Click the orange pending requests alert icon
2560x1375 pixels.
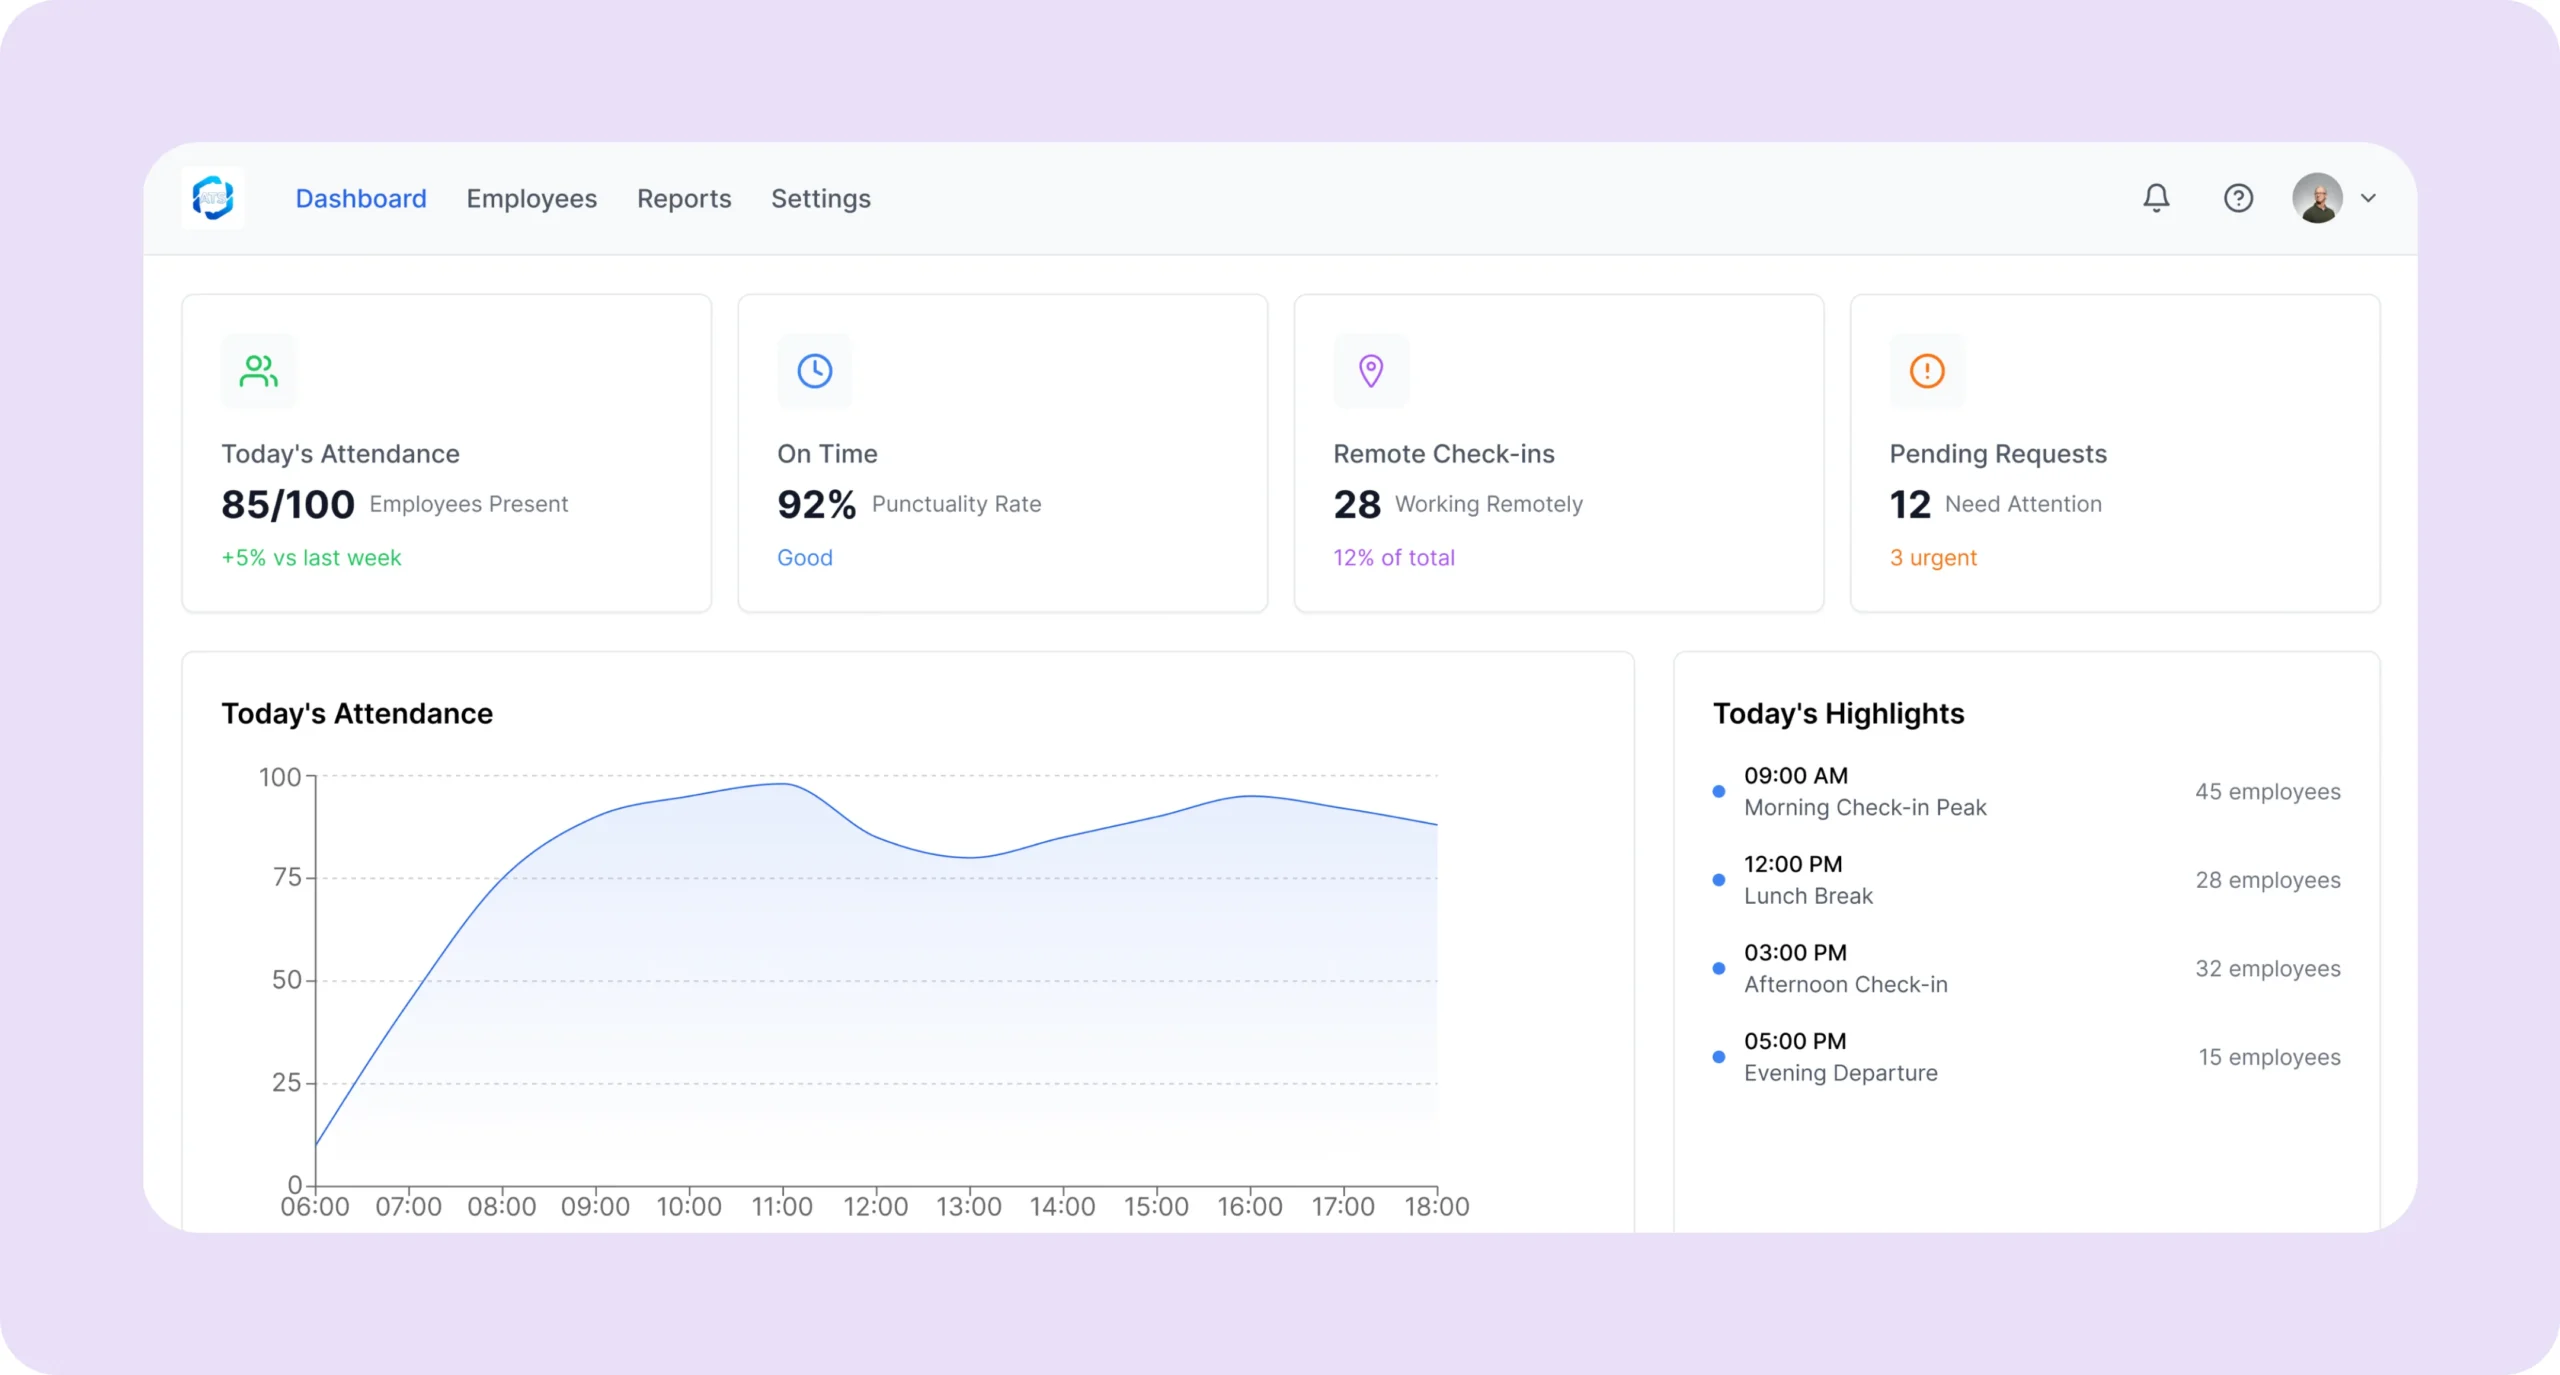tap(1926, 371)
